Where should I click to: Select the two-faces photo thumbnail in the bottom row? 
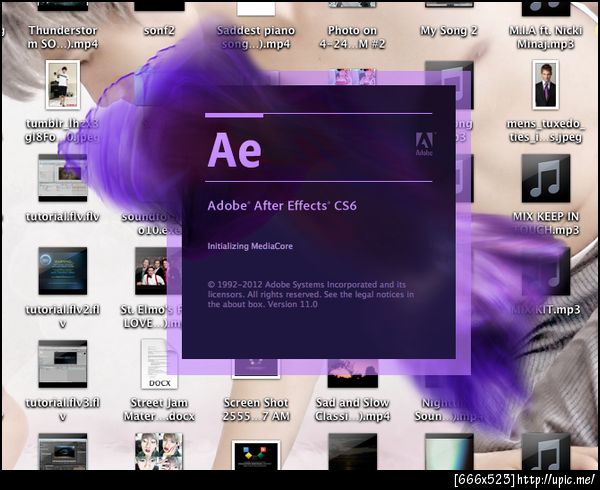(x=159, y=451)
